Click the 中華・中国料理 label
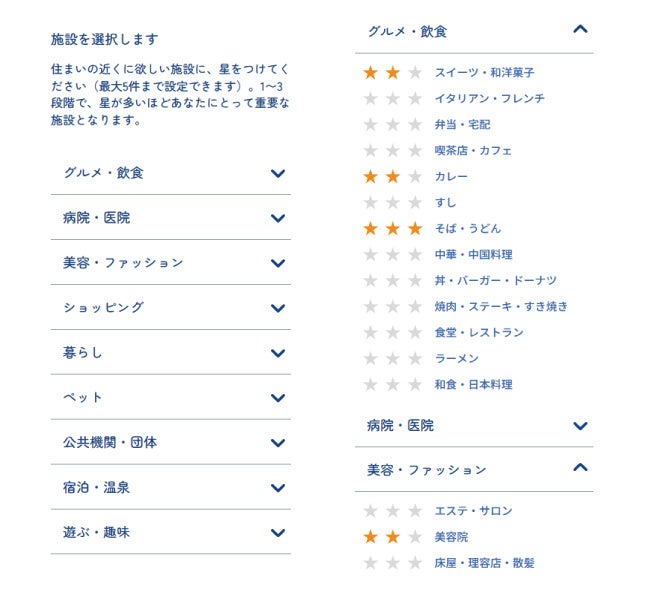The width and height of the screenshot is (652, 595). (473, 255)
